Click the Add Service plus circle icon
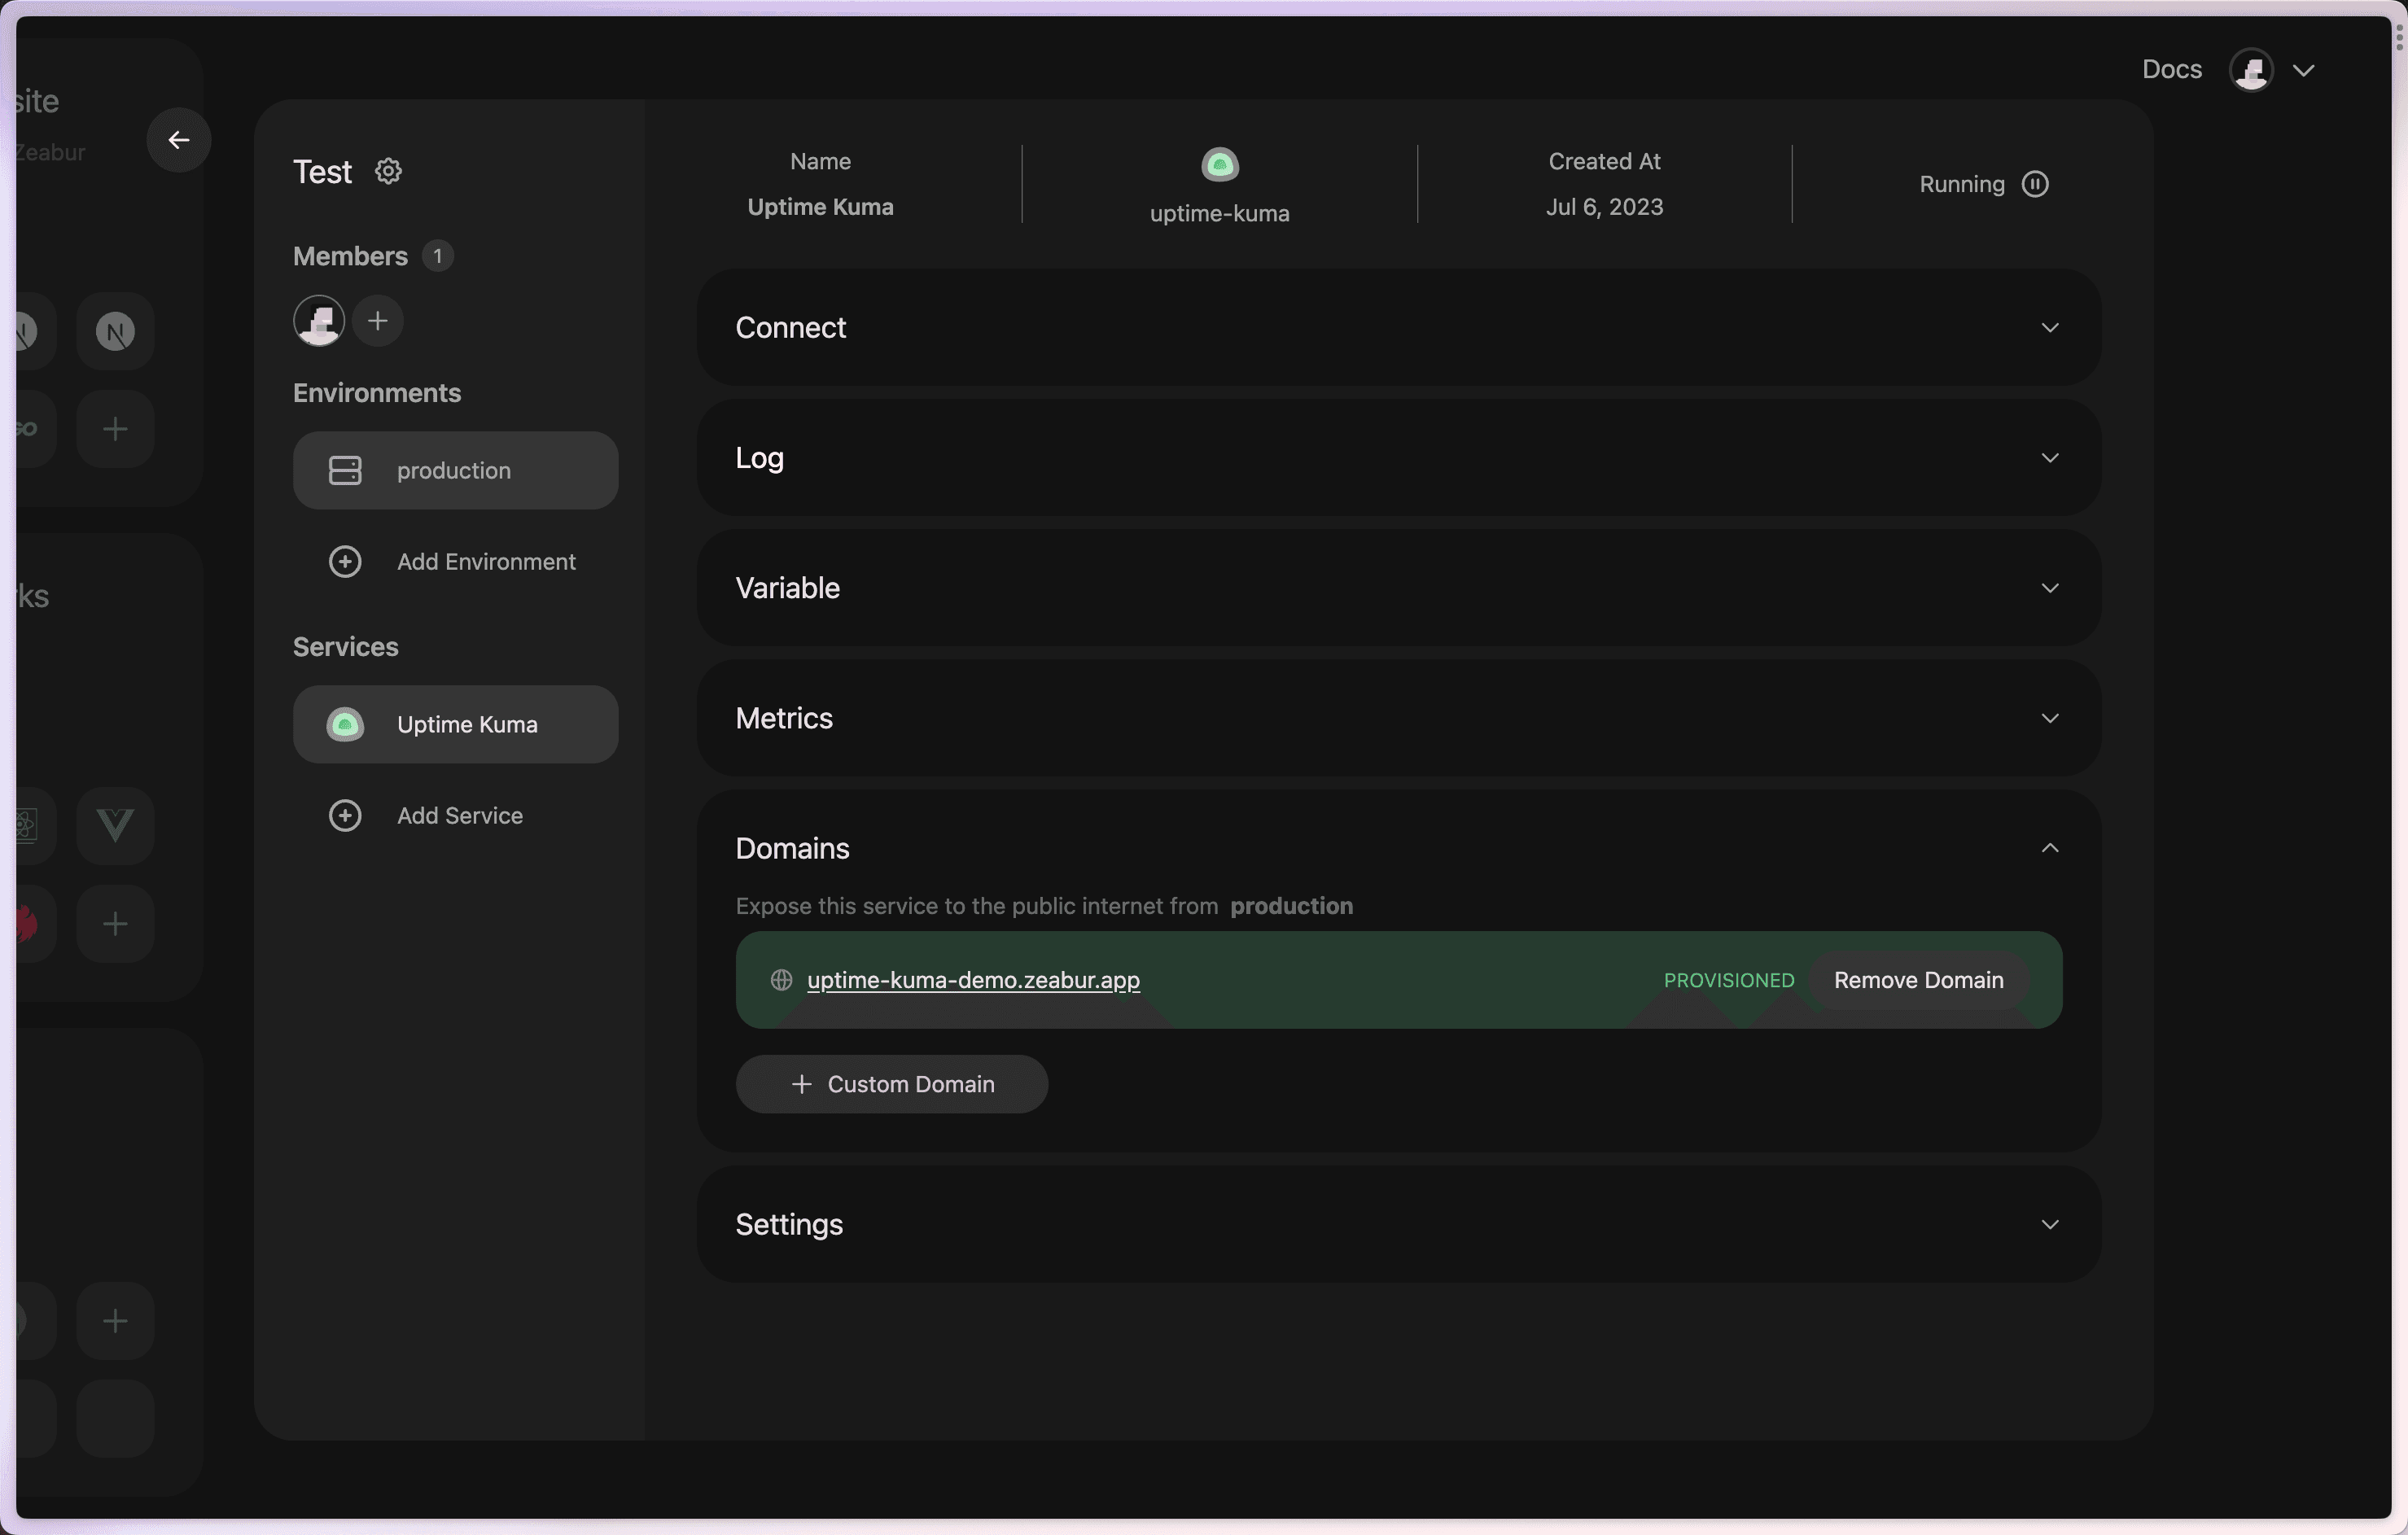The image size is (2408, 1535). 345,816
